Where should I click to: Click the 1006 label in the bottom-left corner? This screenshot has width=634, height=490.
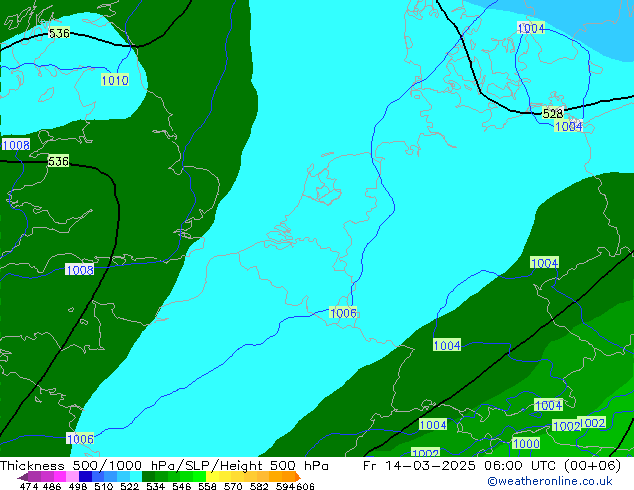click(x=80, y=439)
